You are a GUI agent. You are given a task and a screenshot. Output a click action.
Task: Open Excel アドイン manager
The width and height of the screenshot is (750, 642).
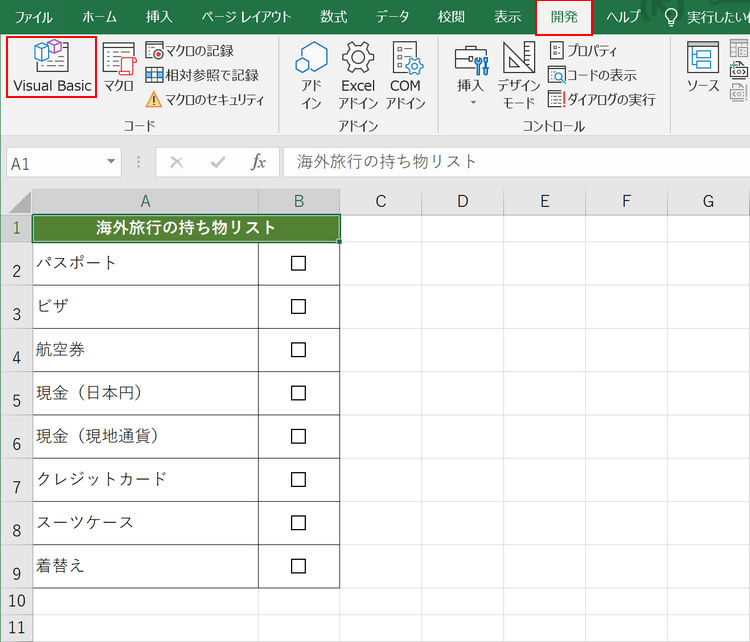click(358, 76)
